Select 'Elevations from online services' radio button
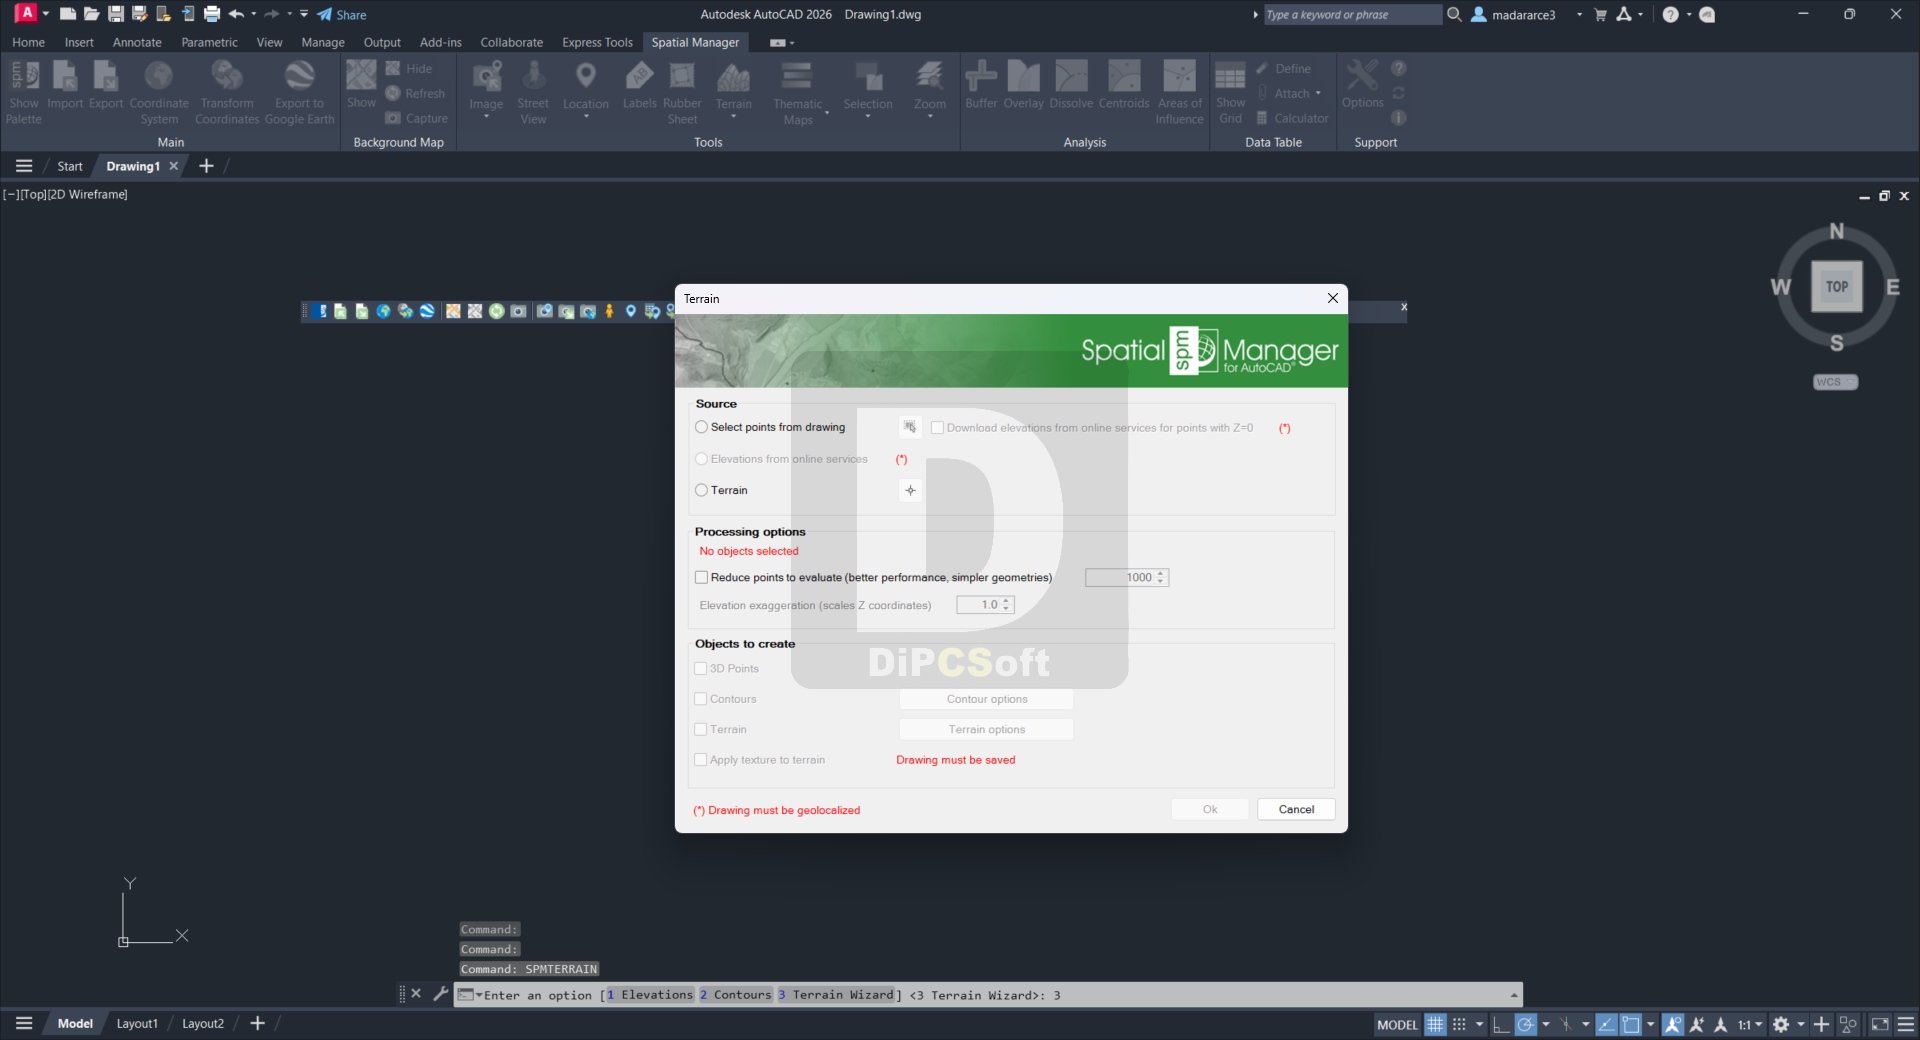The height and width of the screenshot is (1040, 1920). (x=701, y=459)
